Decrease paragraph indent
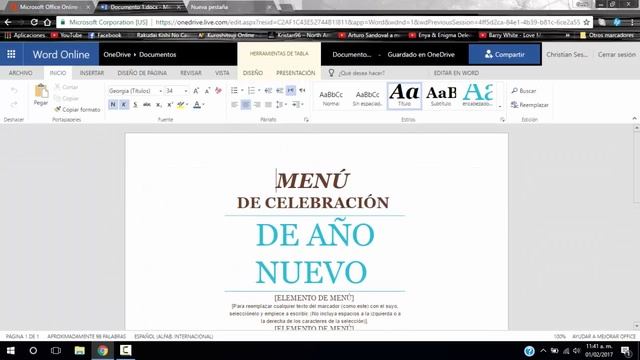The image size is (640, 360). [x=268, y=90]
